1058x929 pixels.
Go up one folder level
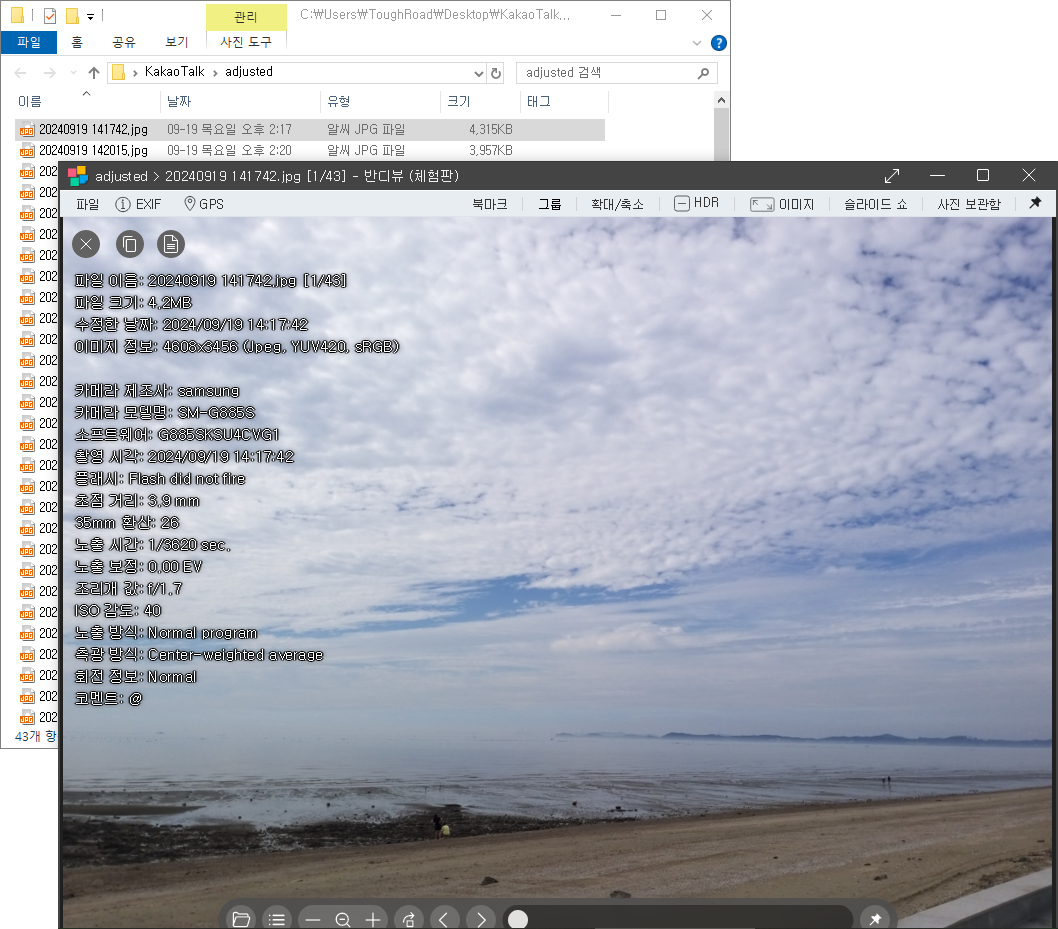tap(94, 73)
